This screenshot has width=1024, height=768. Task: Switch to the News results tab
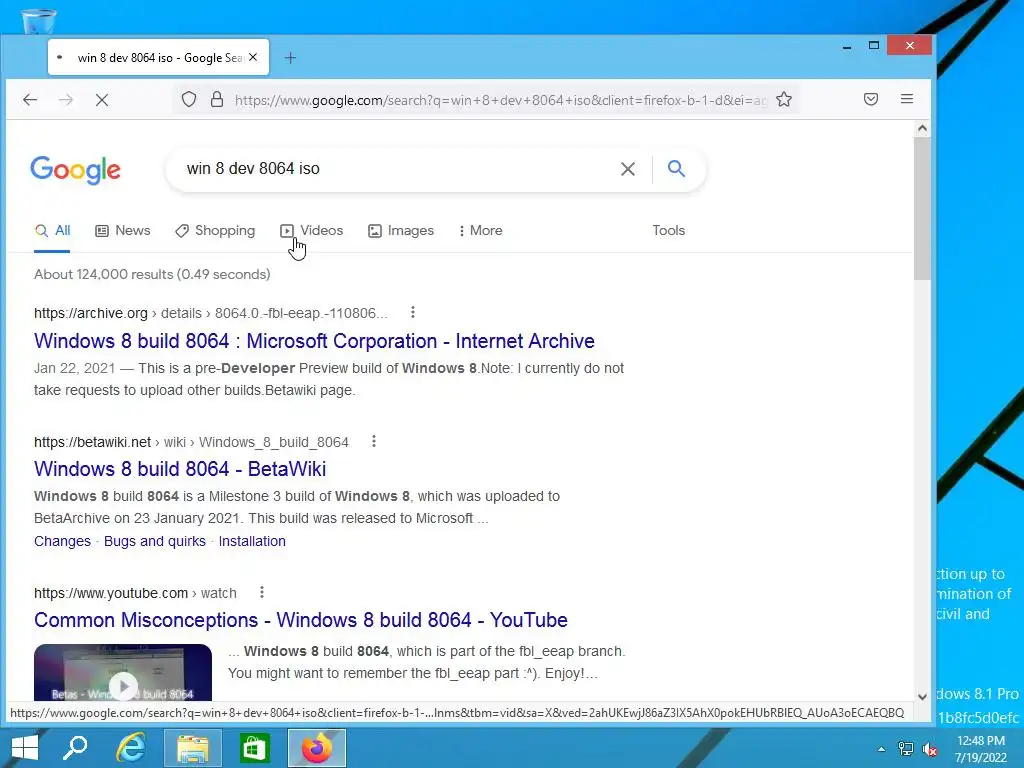pos(123,231)
